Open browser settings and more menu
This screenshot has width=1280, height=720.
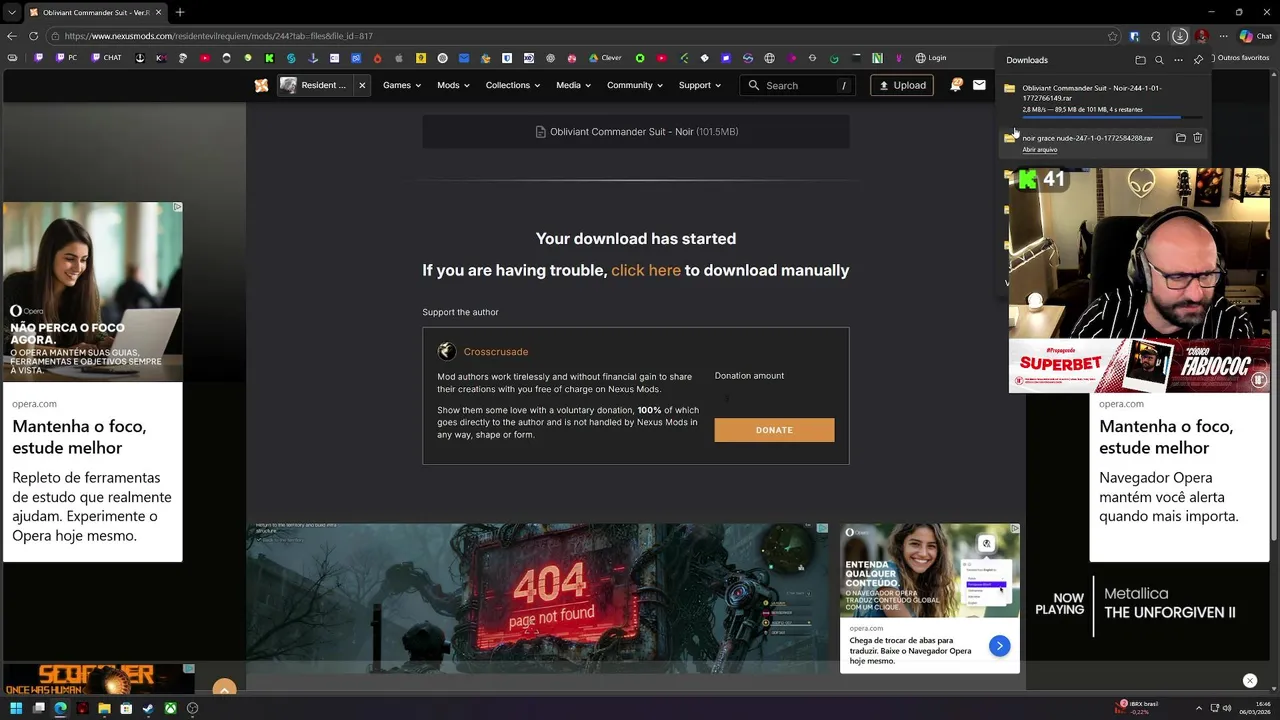[x=1223, y=36]
